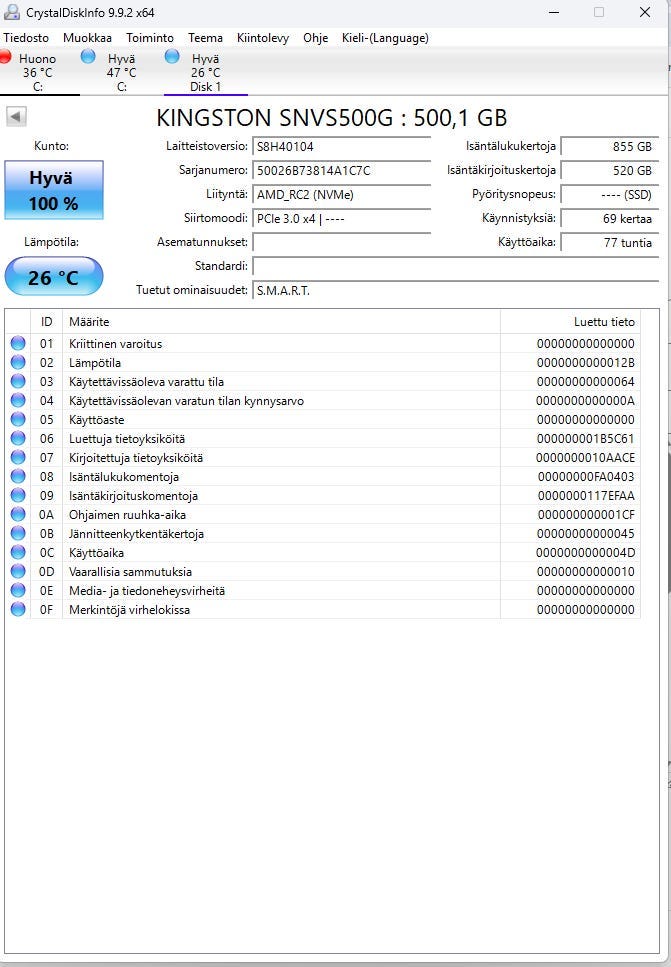671x967 pixels.
Task: Click the Pyöritysnopeus value ---- (SSD)
Action: pyautogui.click(x=609, y=195)
